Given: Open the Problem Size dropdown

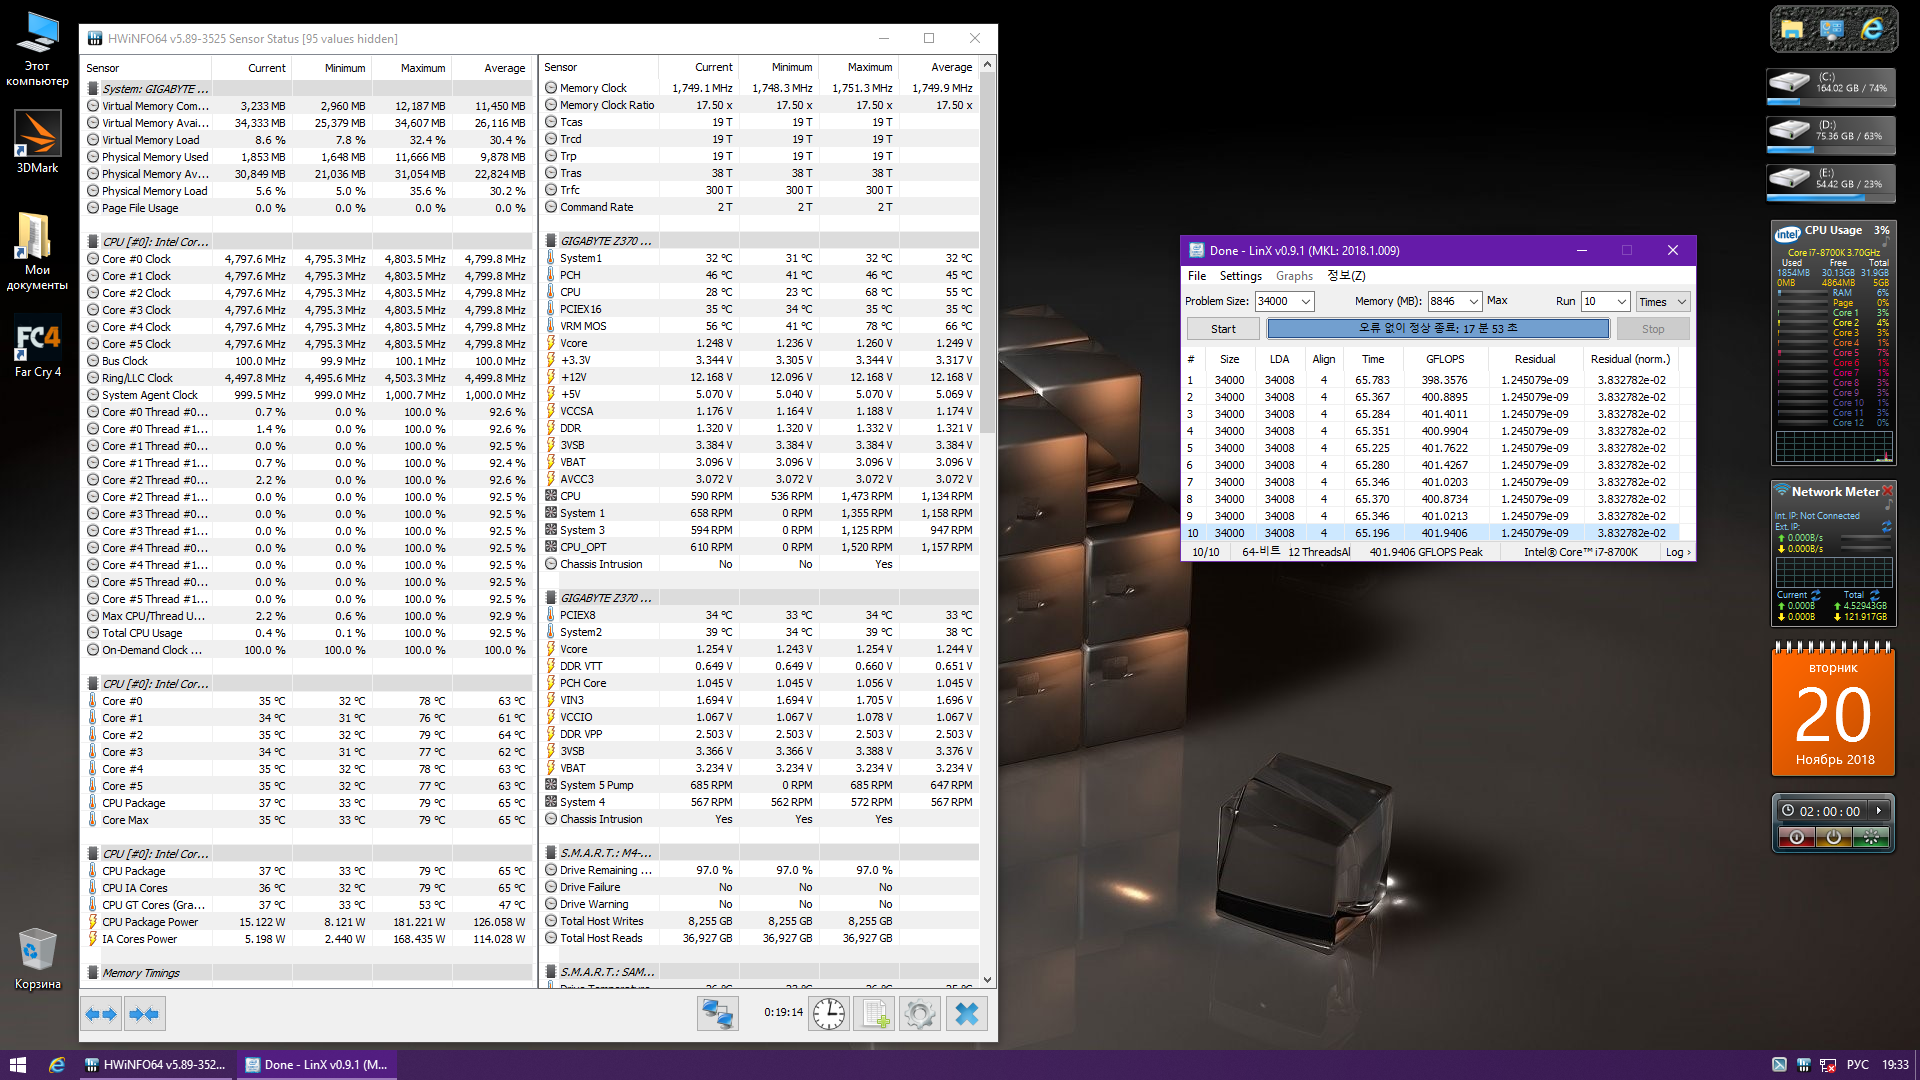Looking at the screenshot, I should coord(1305,302).
